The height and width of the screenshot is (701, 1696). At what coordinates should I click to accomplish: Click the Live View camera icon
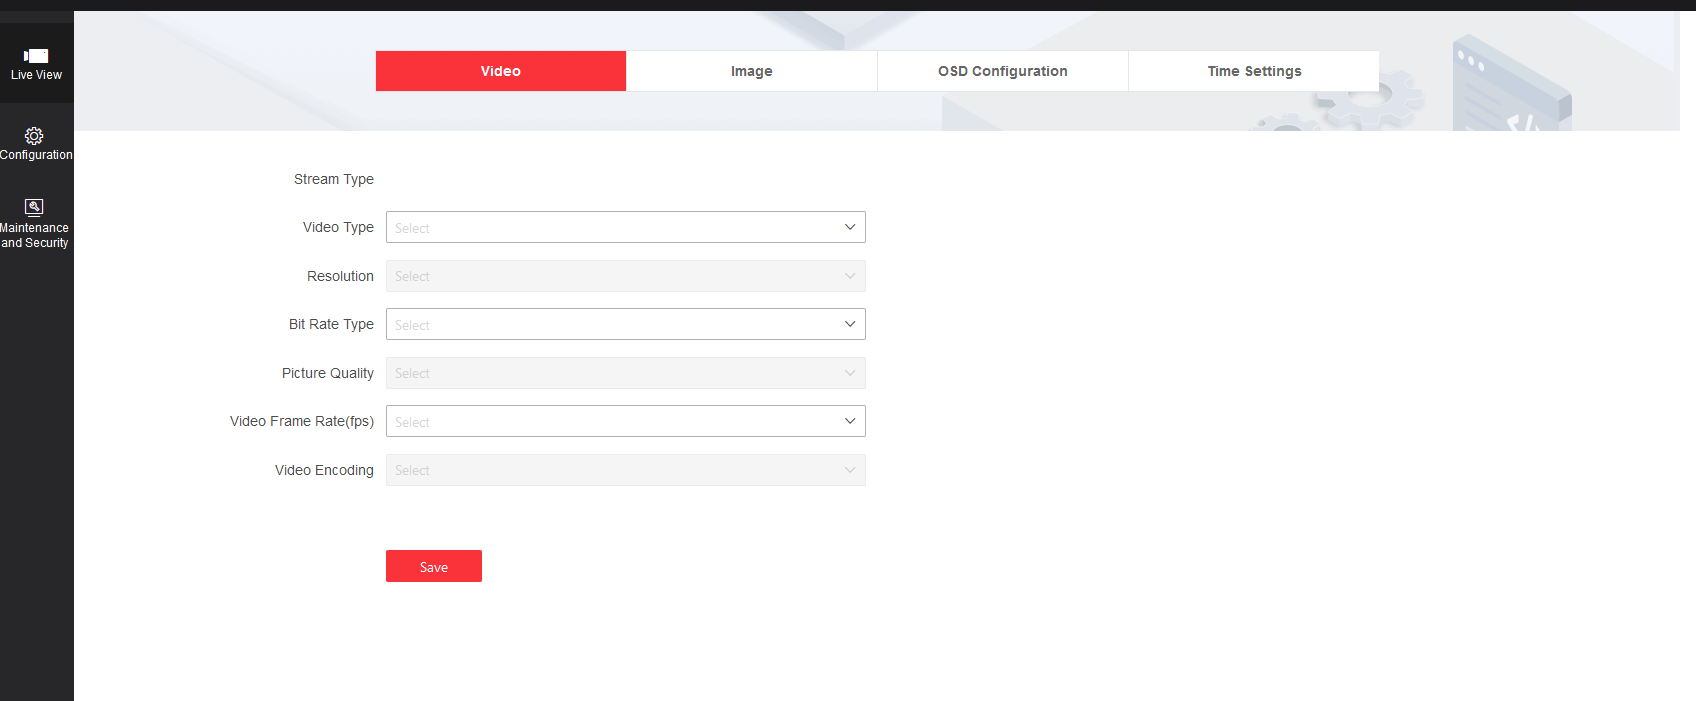pyautogui.click(x=36, y=56)
